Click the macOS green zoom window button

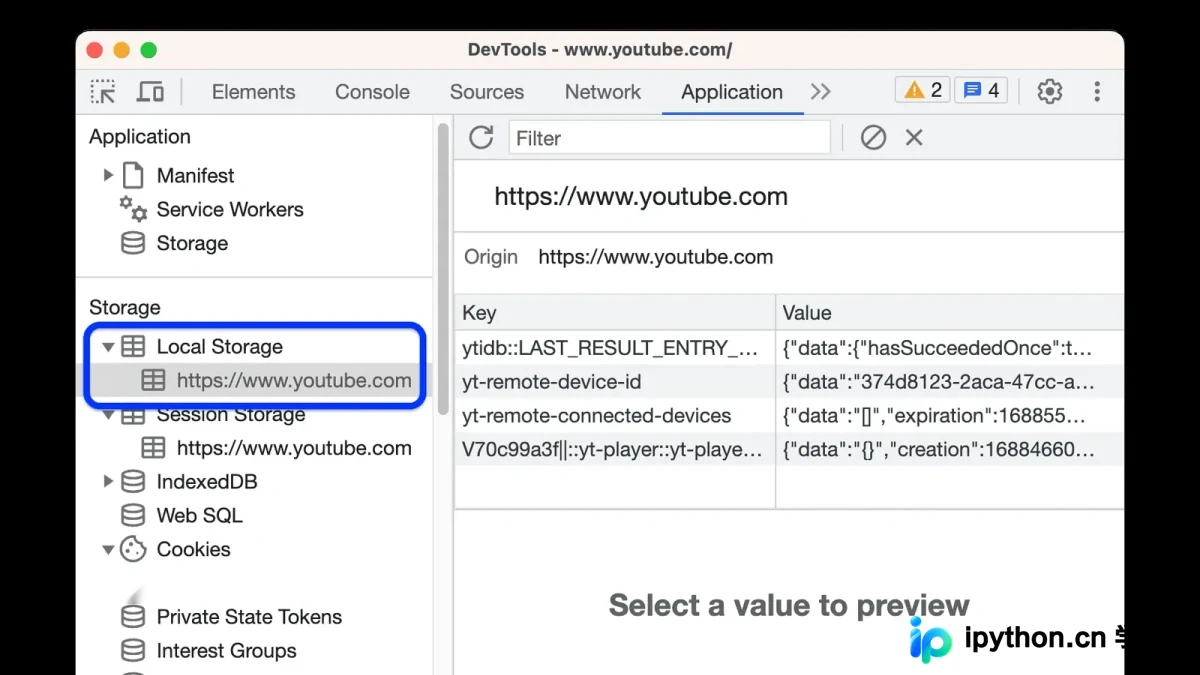coord(148,50)
